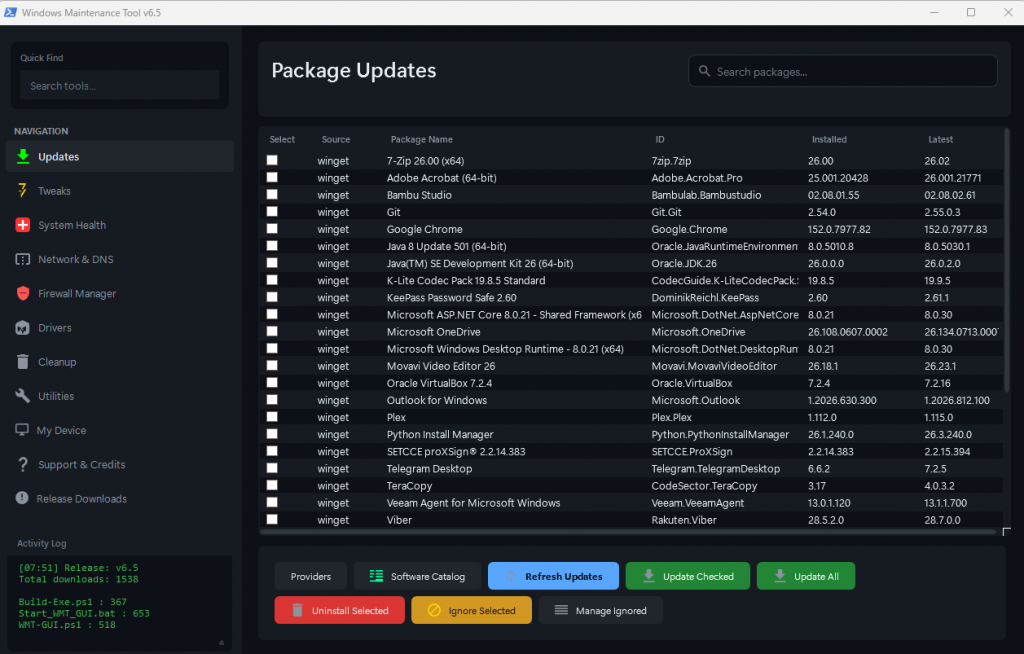
Task: Click the Plex package name
Action: [396, 417]
